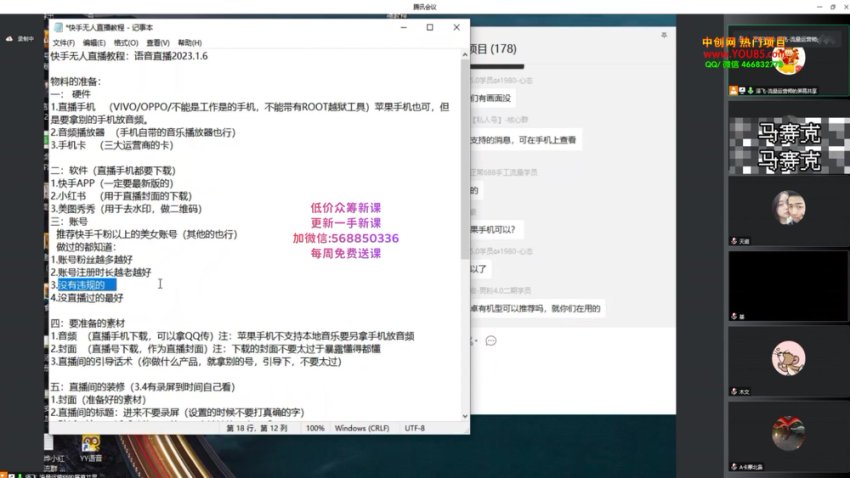The width and height of the screenshot is (850, 478).
Task: Click the mic icon on black video tile
Action: 734,316
